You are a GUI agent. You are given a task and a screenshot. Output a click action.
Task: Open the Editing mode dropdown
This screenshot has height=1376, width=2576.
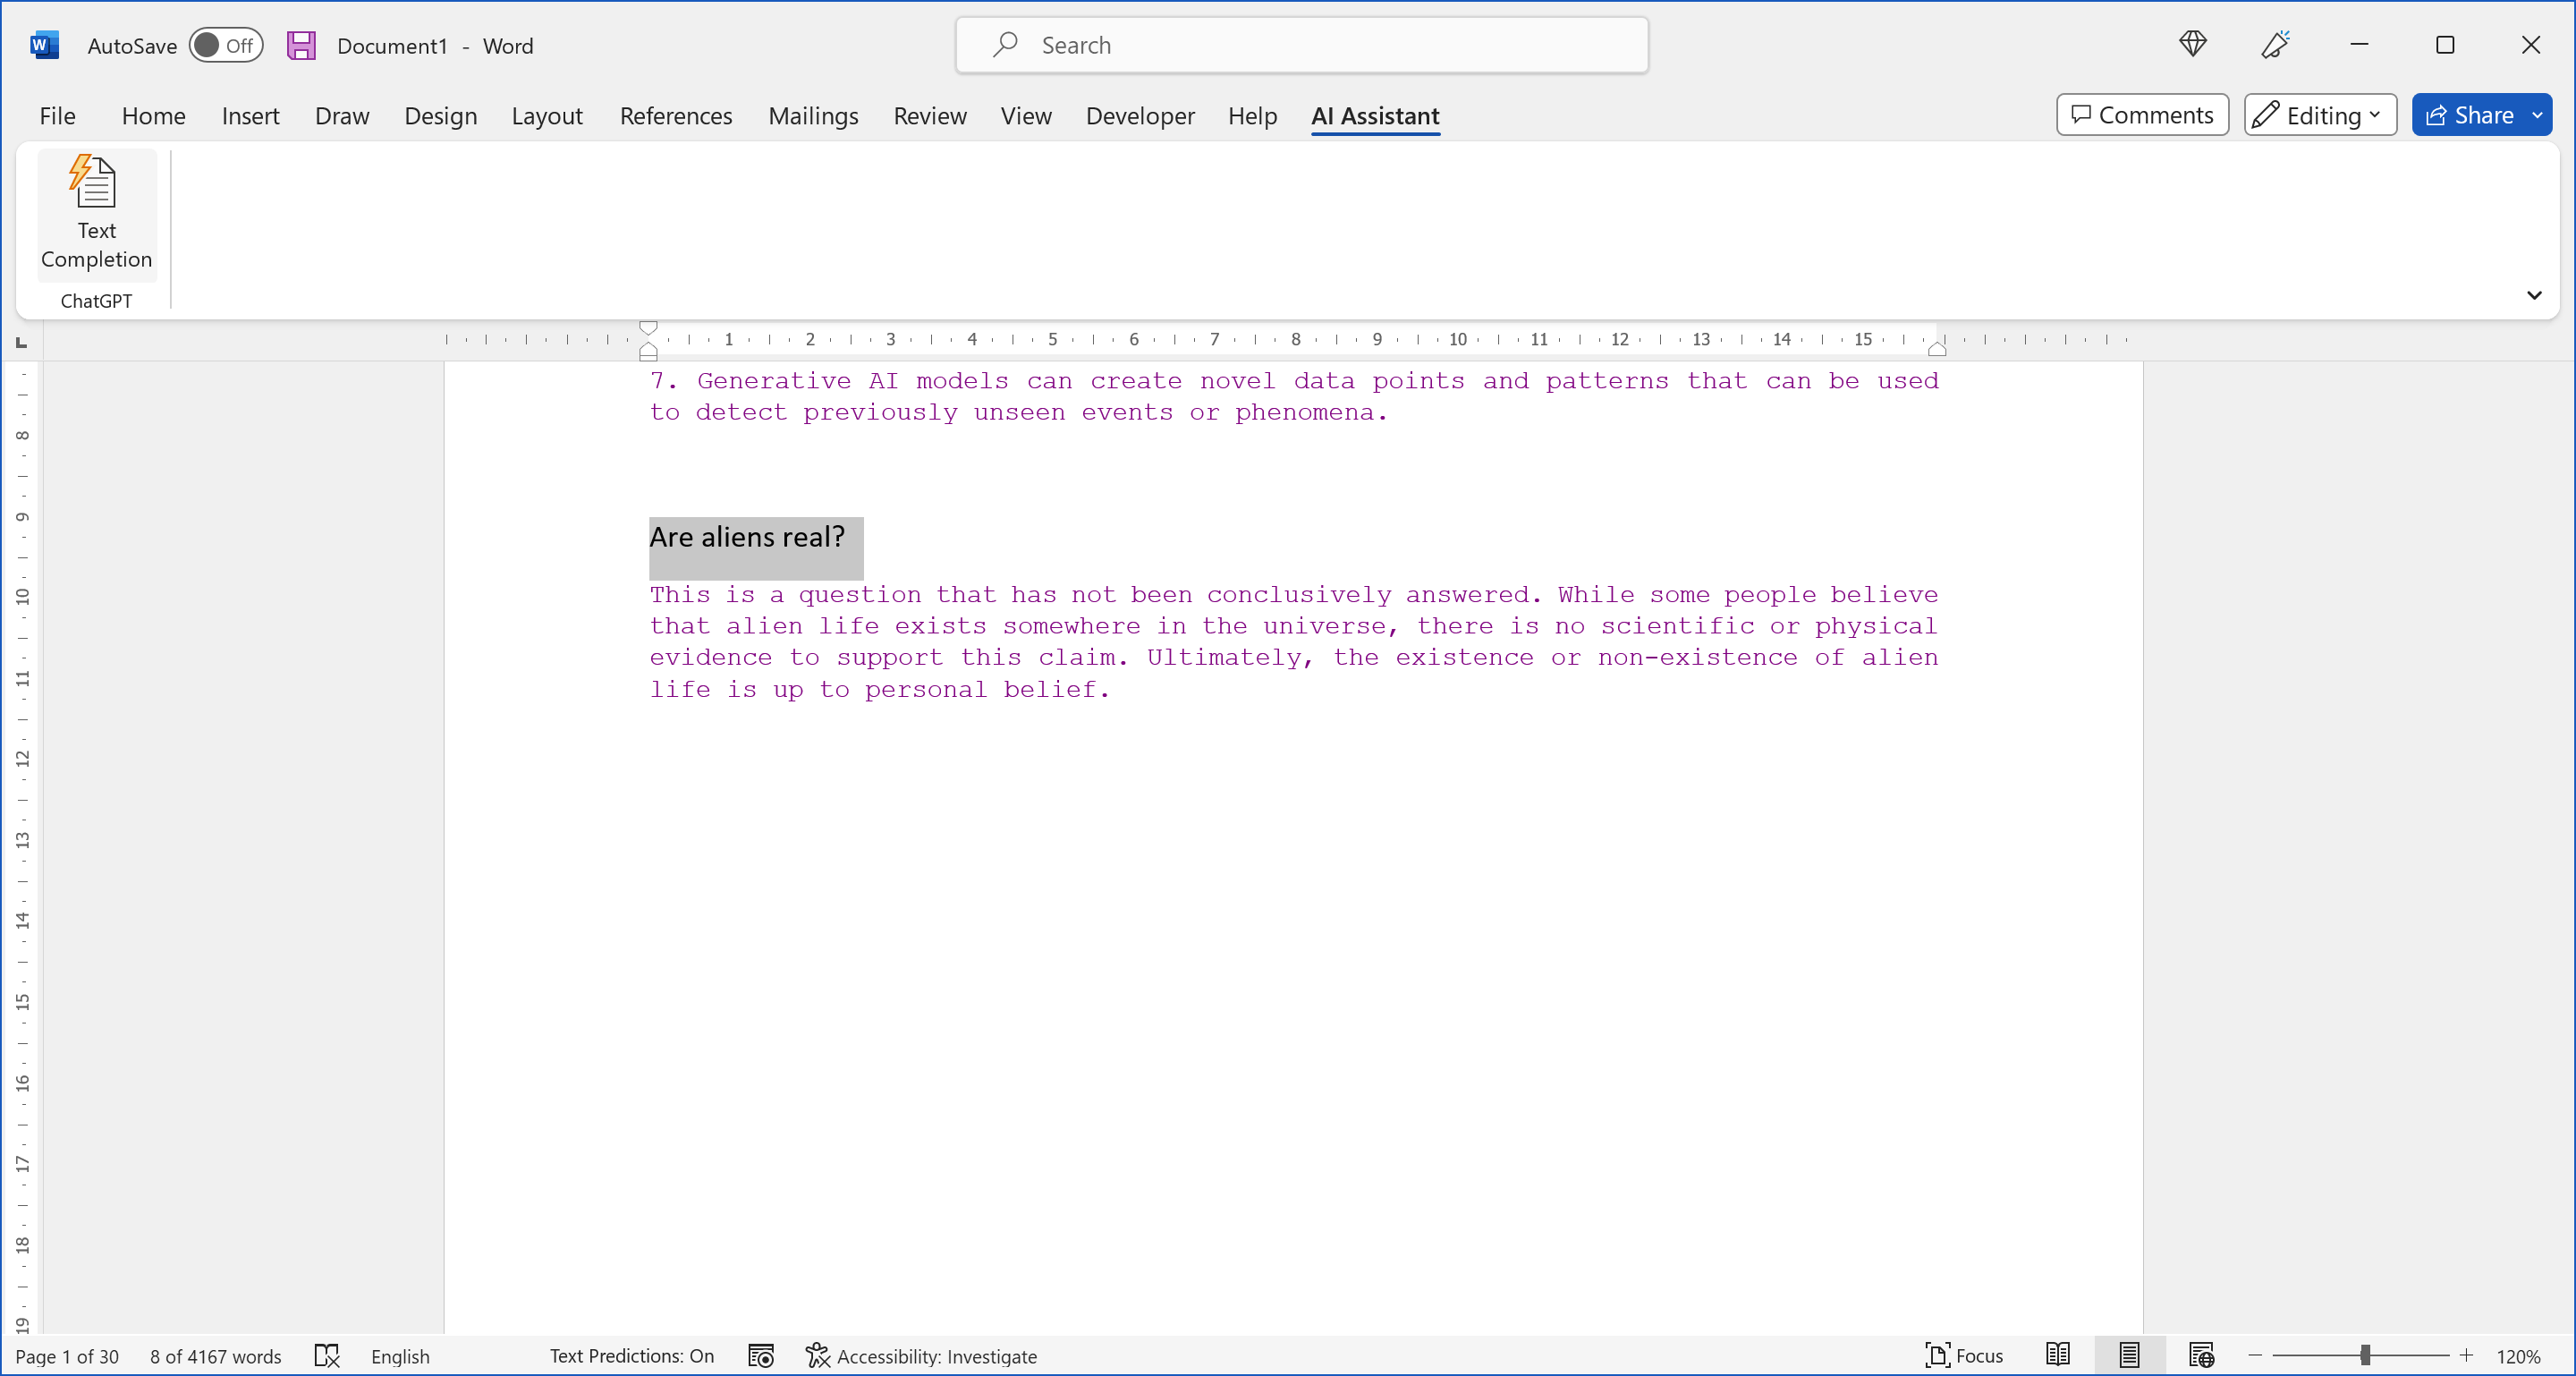pyautogui.click(x=2319, y=115)
